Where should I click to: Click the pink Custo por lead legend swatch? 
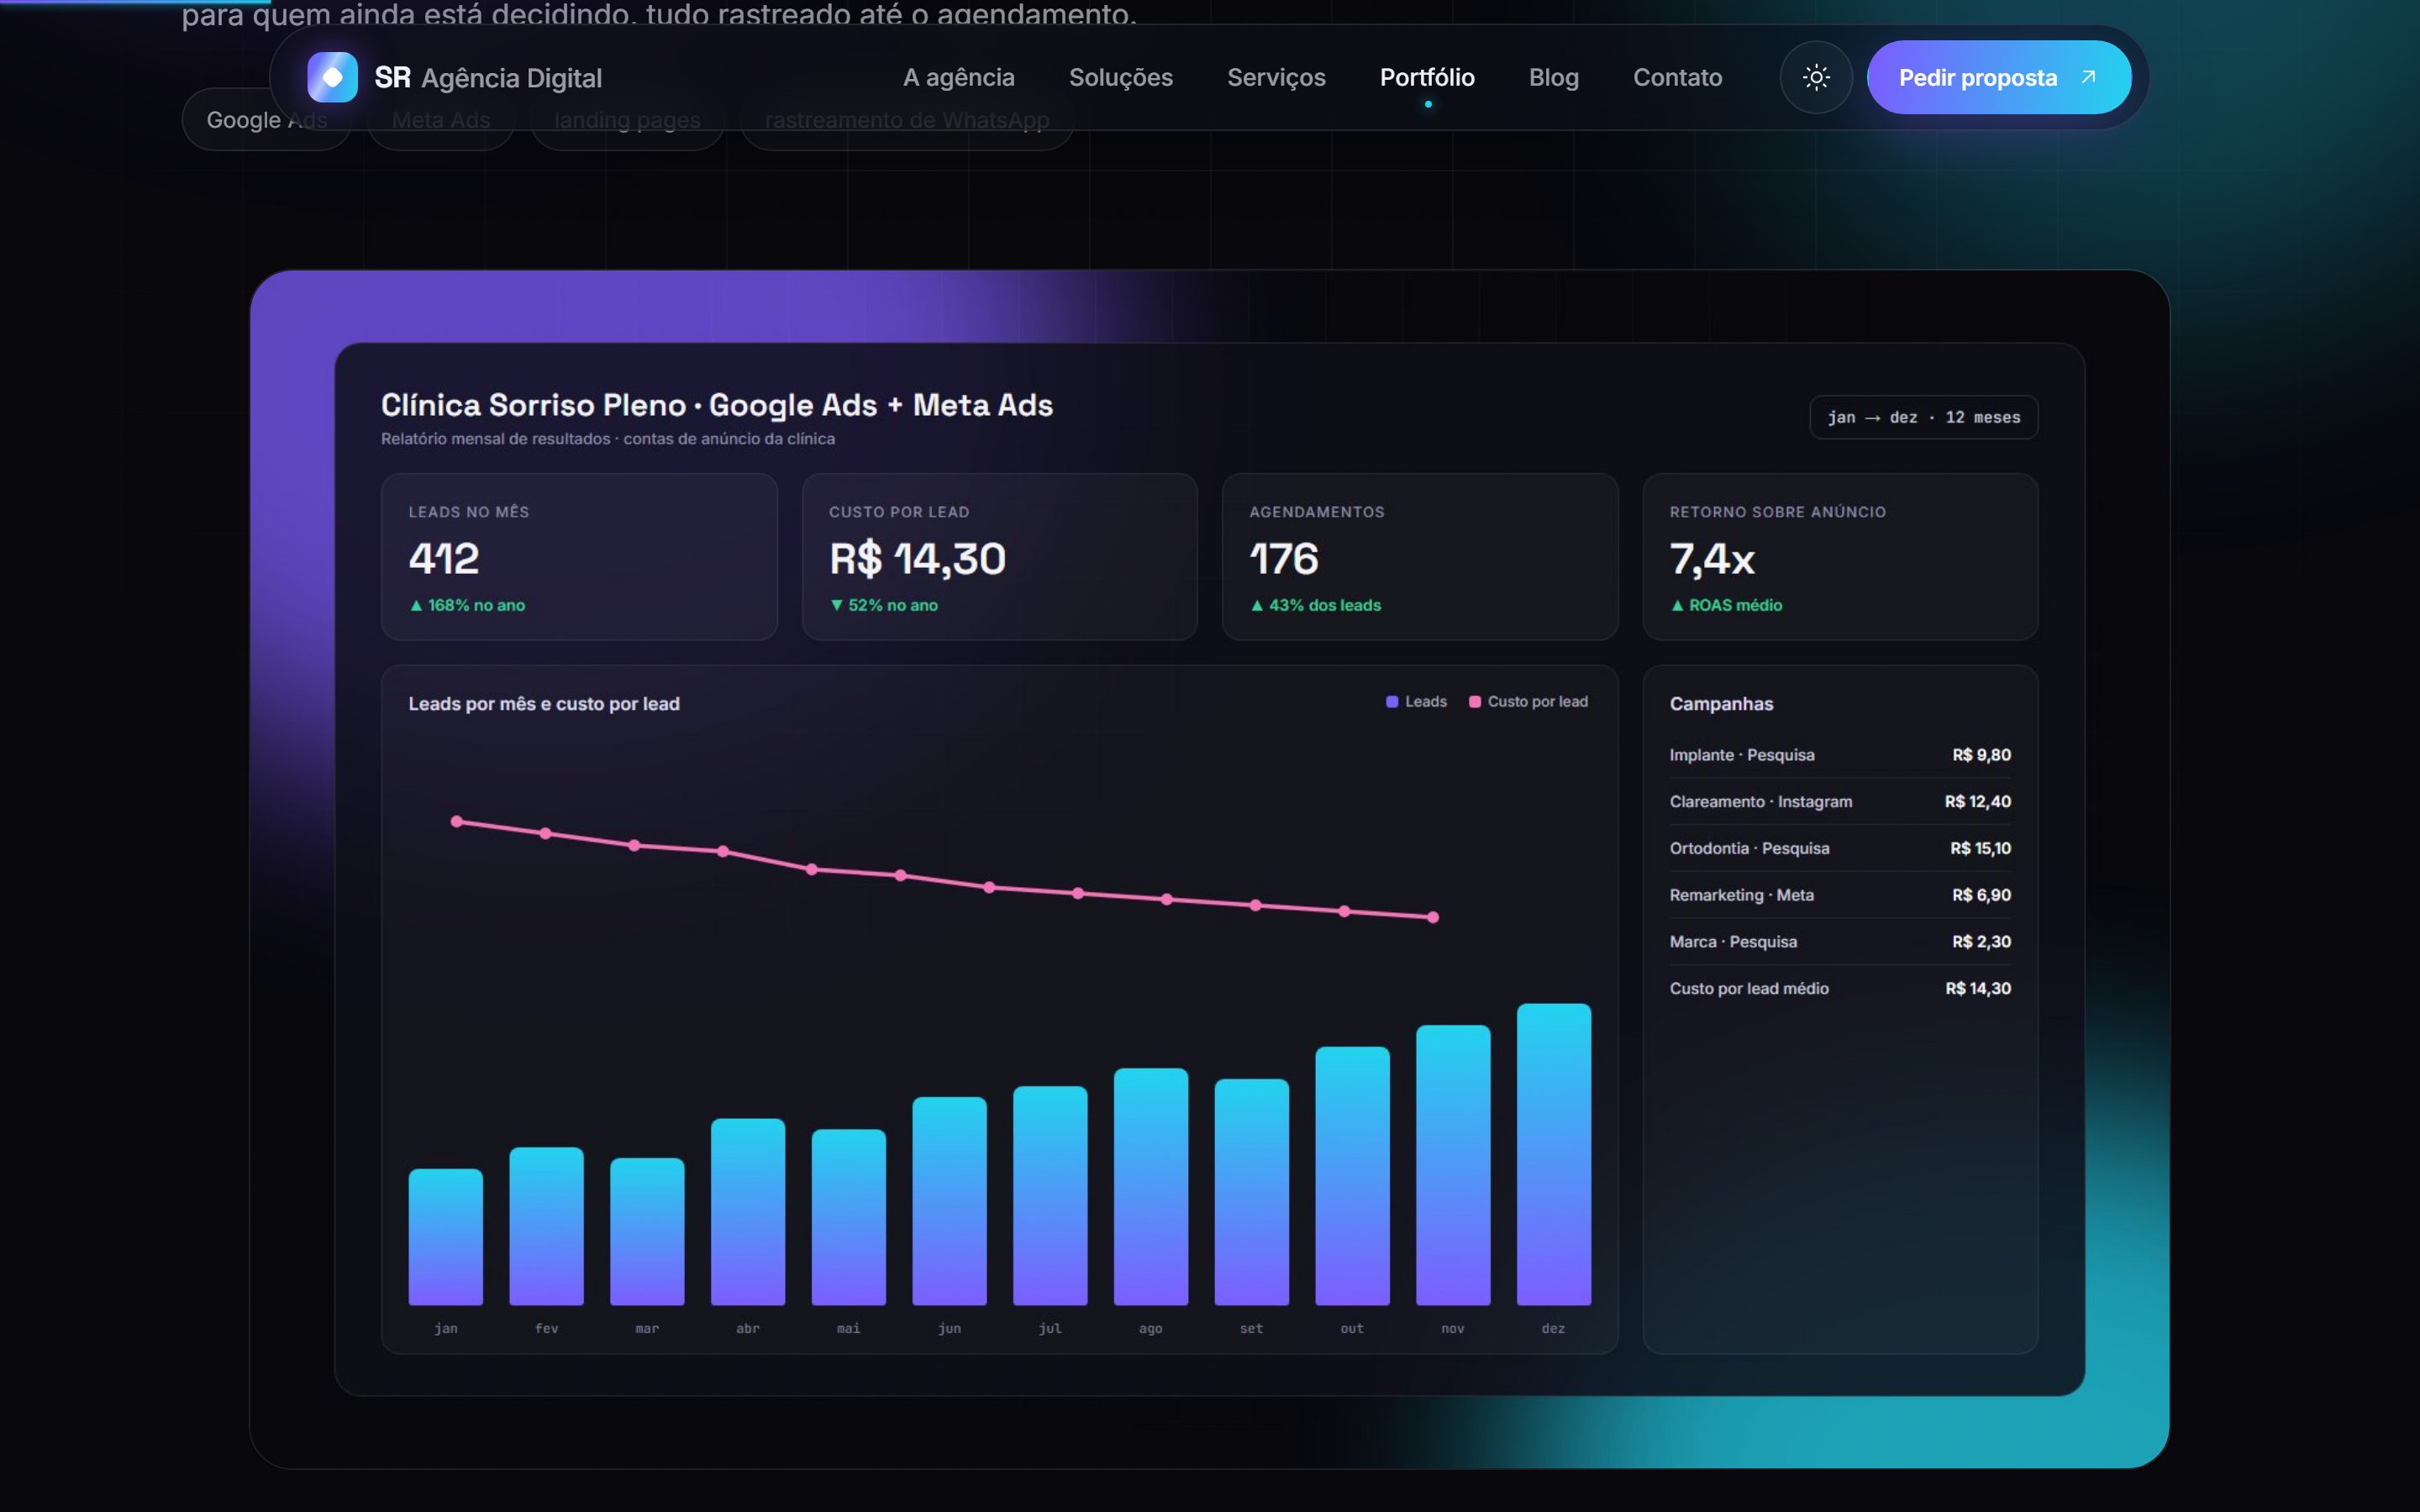[x=1474, y=702]
